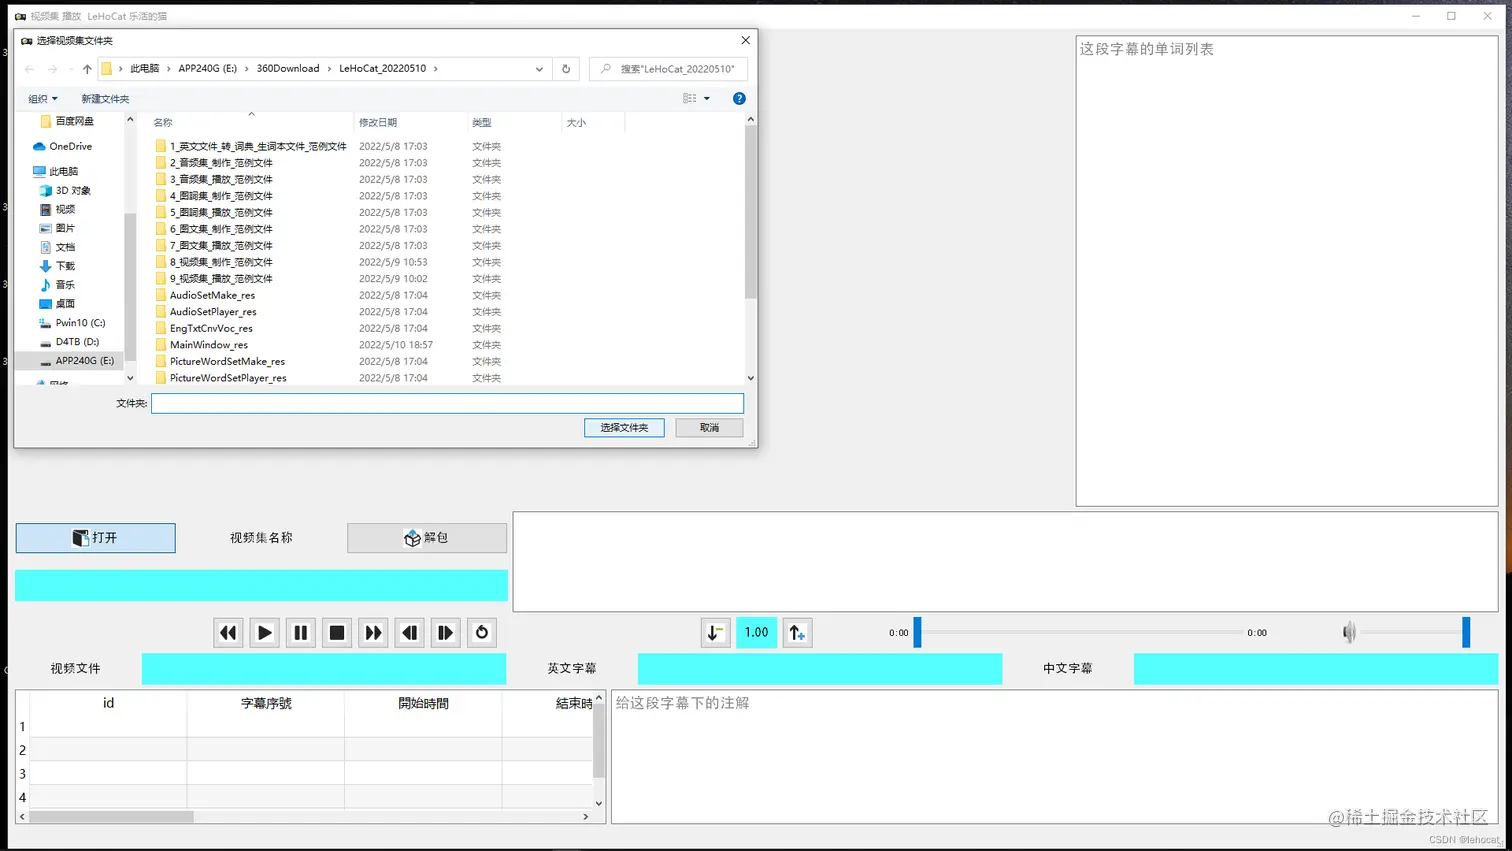Click the 文件夹 name input field
This screenshot has height=851, width=1512.
pyautogui.click(x=447, y=403)
